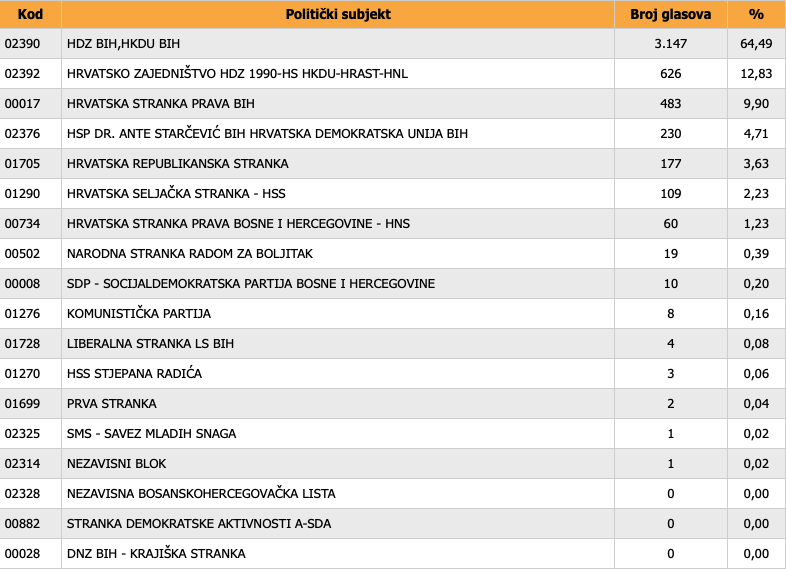Select HSS STJEPANA RADIĆA

[x=134, y=373]
